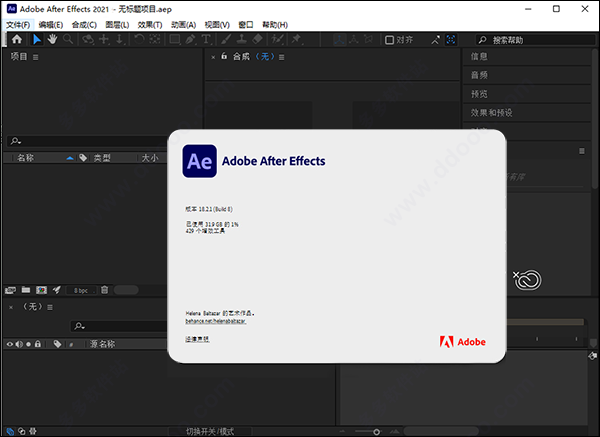Image resolution: width=600 pixels, height=437 pixels.
Task: Toggle the solo column in timeline
Action: 28,344
